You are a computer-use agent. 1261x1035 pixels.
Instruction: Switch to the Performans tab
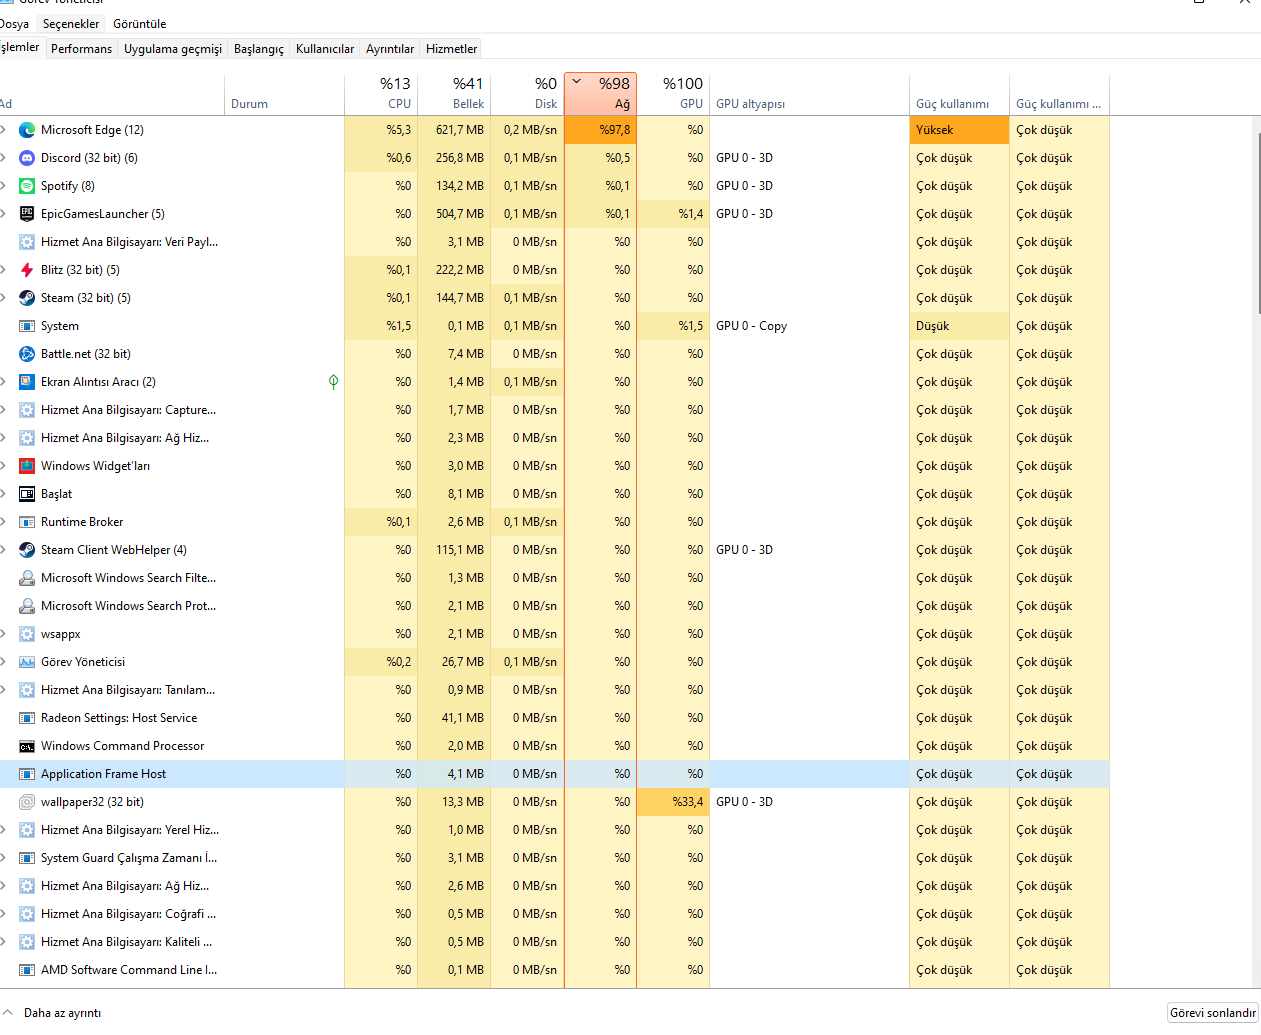81,48
